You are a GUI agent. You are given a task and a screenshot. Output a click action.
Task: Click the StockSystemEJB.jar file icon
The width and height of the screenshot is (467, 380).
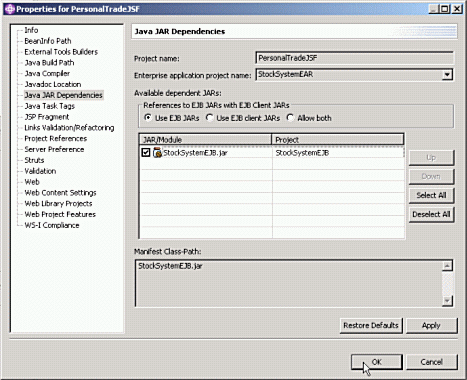pos(157,153)
